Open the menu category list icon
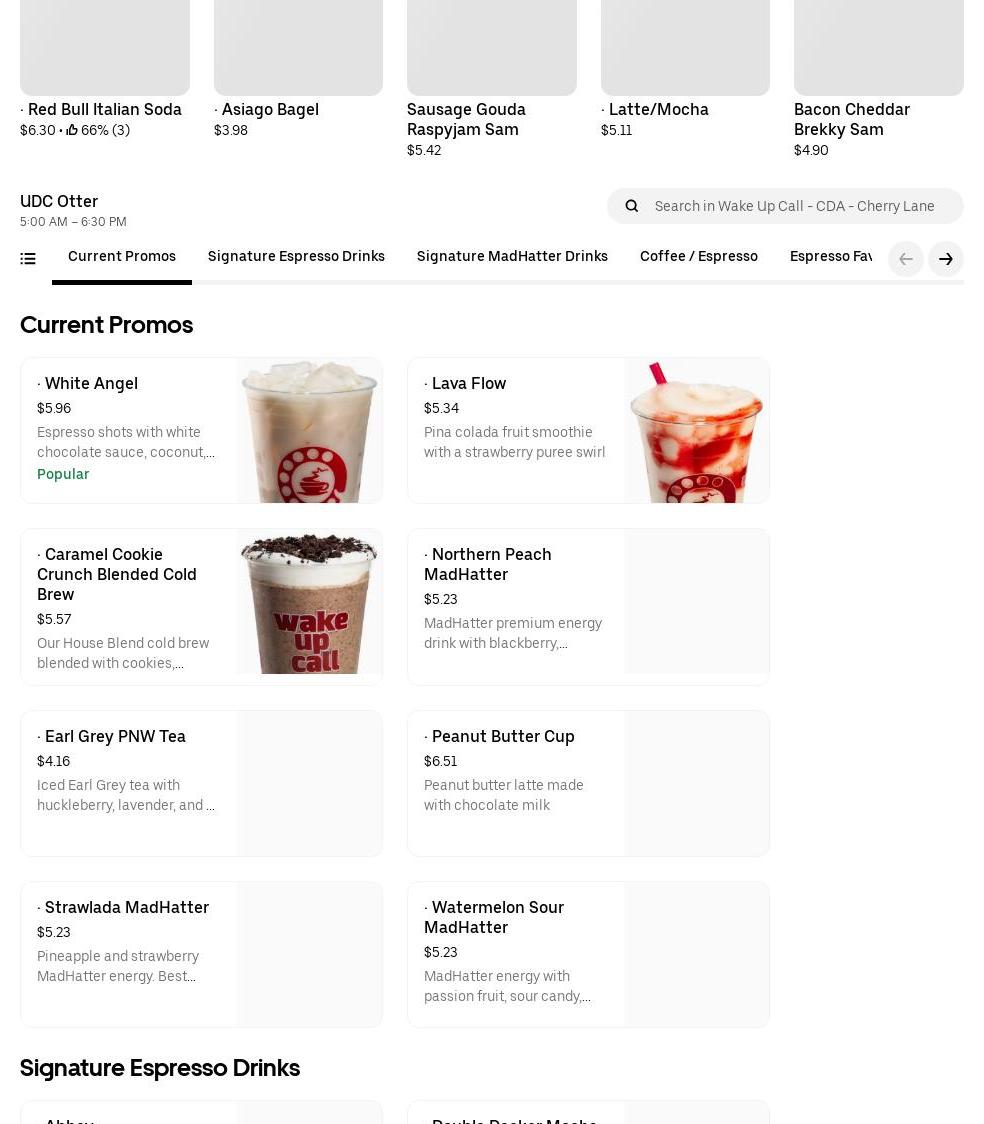 (x=28, y=259)
